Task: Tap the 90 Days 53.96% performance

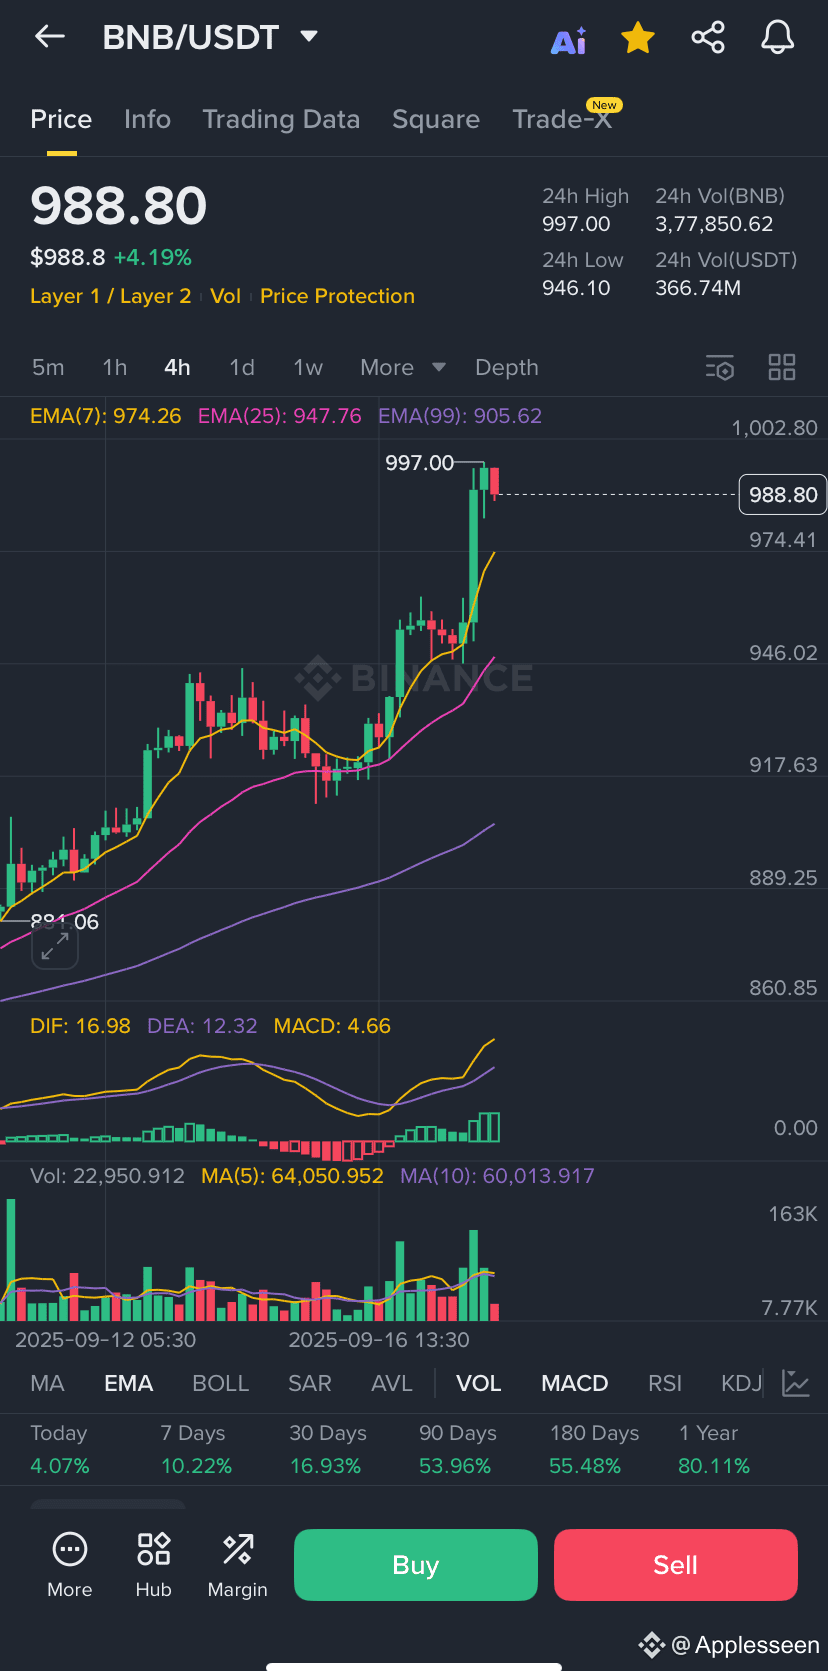Action: (457, 1449)
